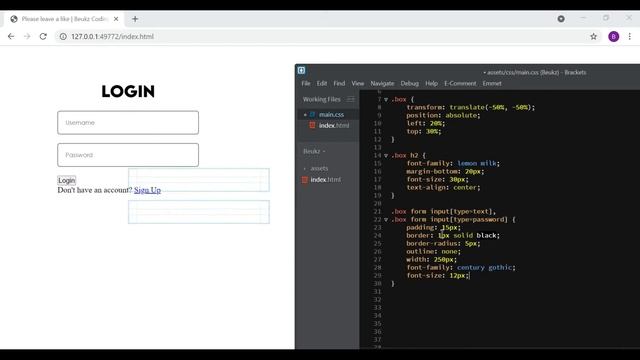The width and height of the screenshot is (640, 360).
Task: Open the View menu in Brackets
Action: [358, 83]
